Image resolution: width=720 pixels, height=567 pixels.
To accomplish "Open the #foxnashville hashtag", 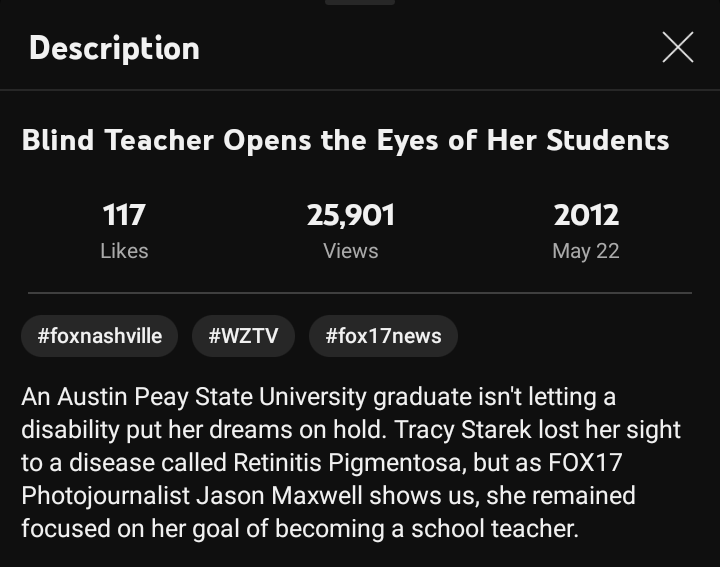I will 99,336.
